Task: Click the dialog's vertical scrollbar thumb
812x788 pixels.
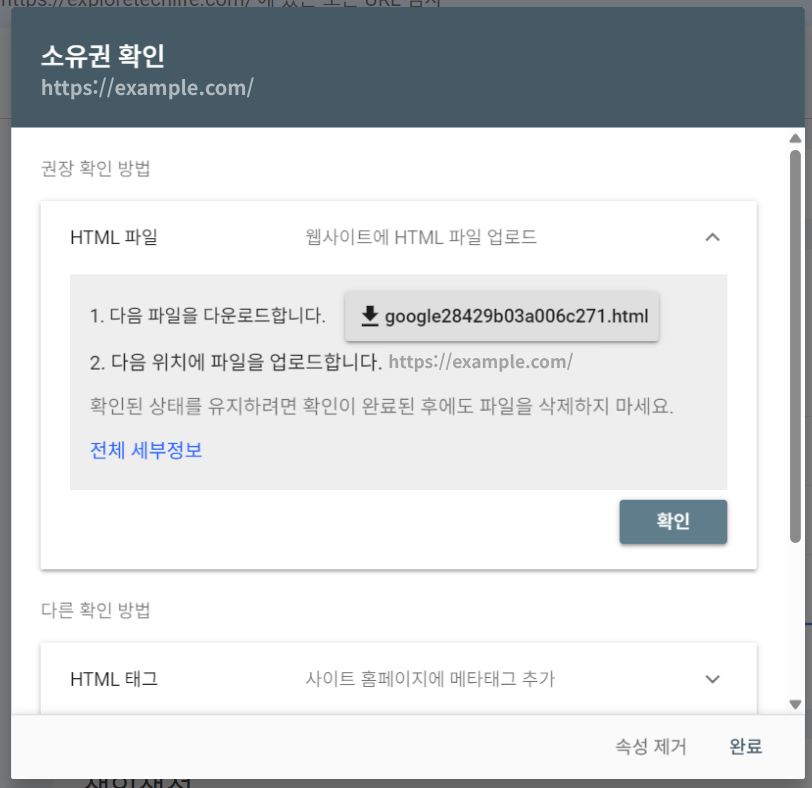Action: [795, 346]
